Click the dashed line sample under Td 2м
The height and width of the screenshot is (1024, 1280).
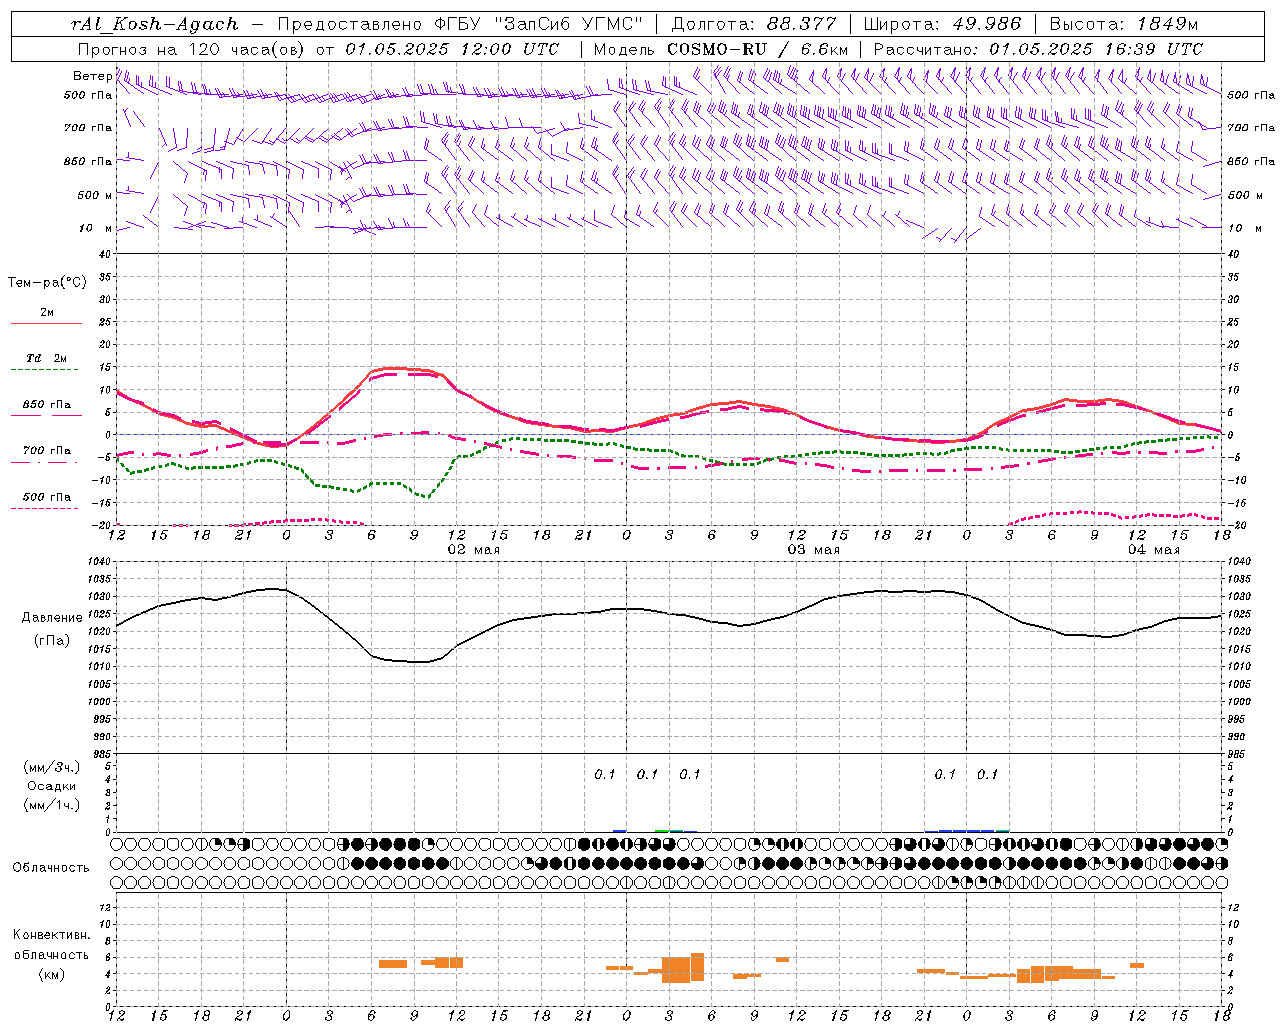pyautogui.click(x=46, y=370)
